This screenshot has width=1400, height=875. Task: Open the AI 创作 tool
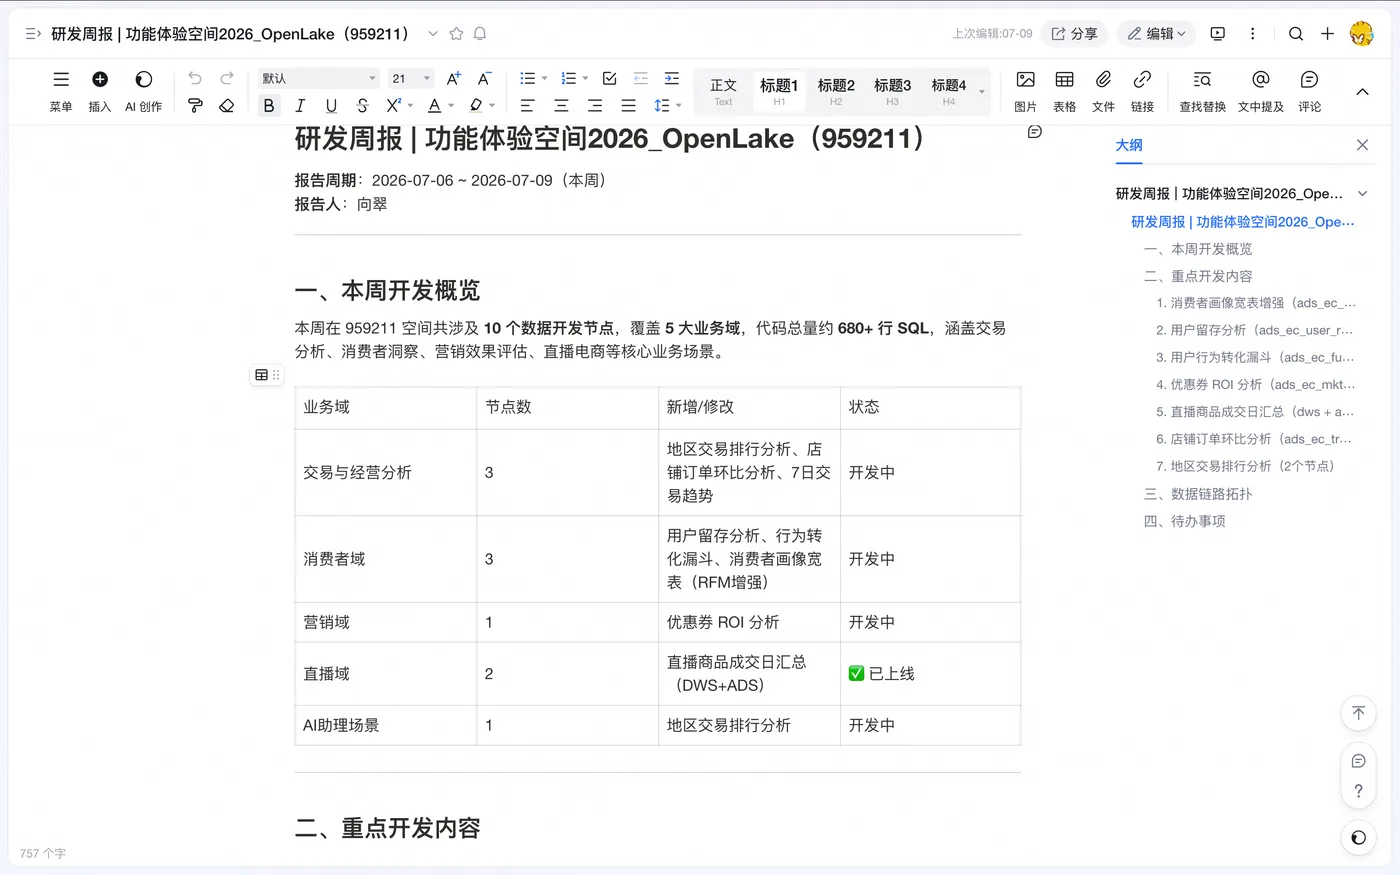click(143, 91)
